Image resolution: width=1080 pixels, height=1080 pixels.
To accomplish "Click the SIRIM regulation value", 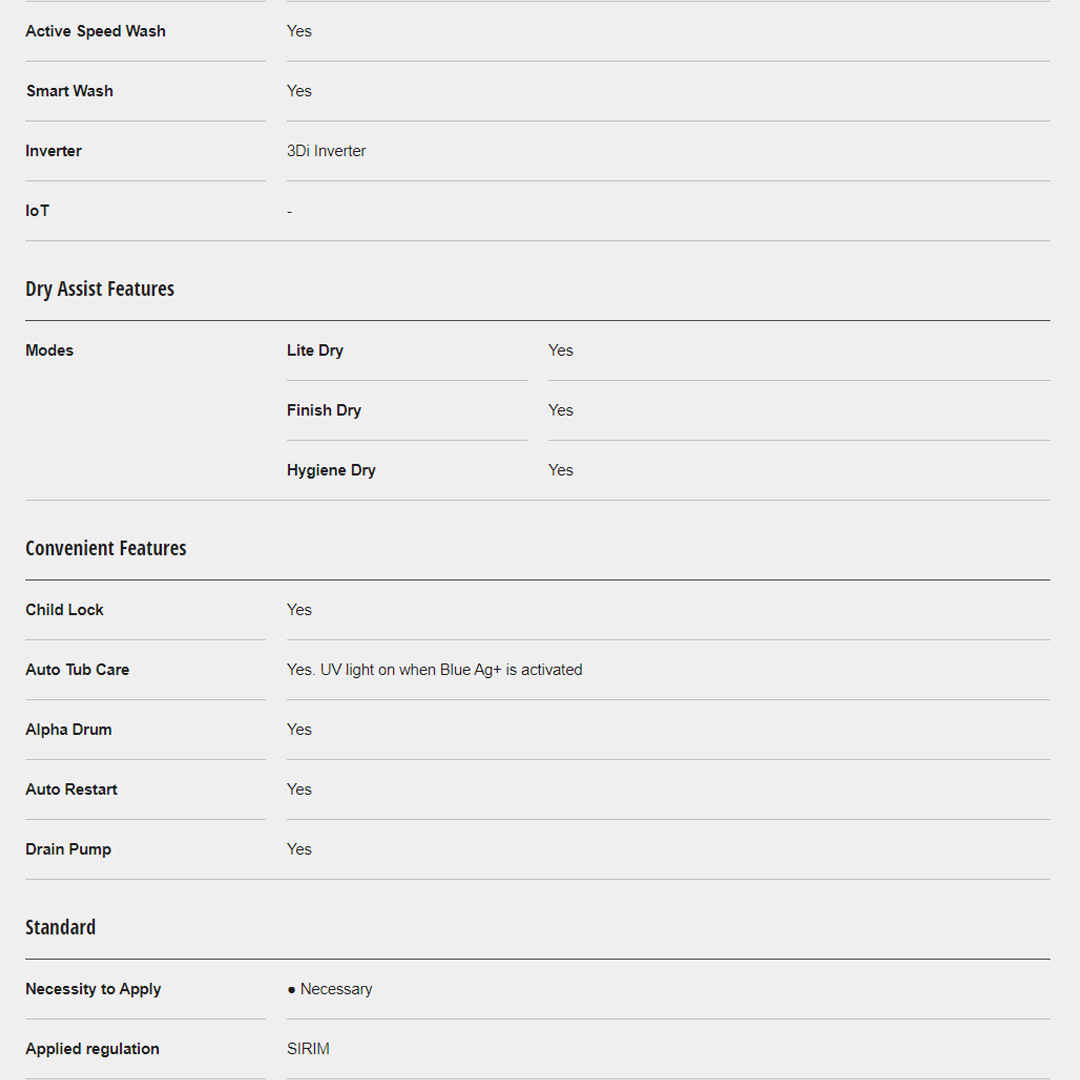I will tap(308, 1049).
